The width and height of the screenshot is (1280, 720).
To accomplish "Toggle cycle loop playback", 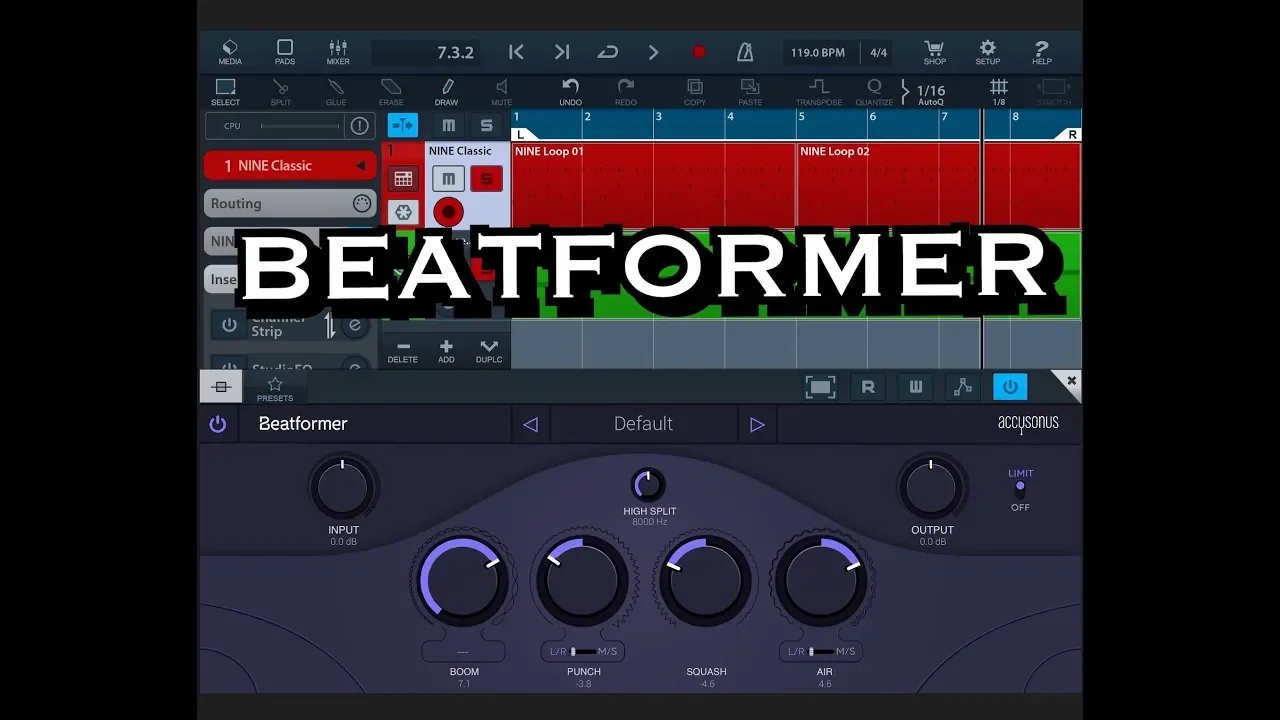I will 608,52.
